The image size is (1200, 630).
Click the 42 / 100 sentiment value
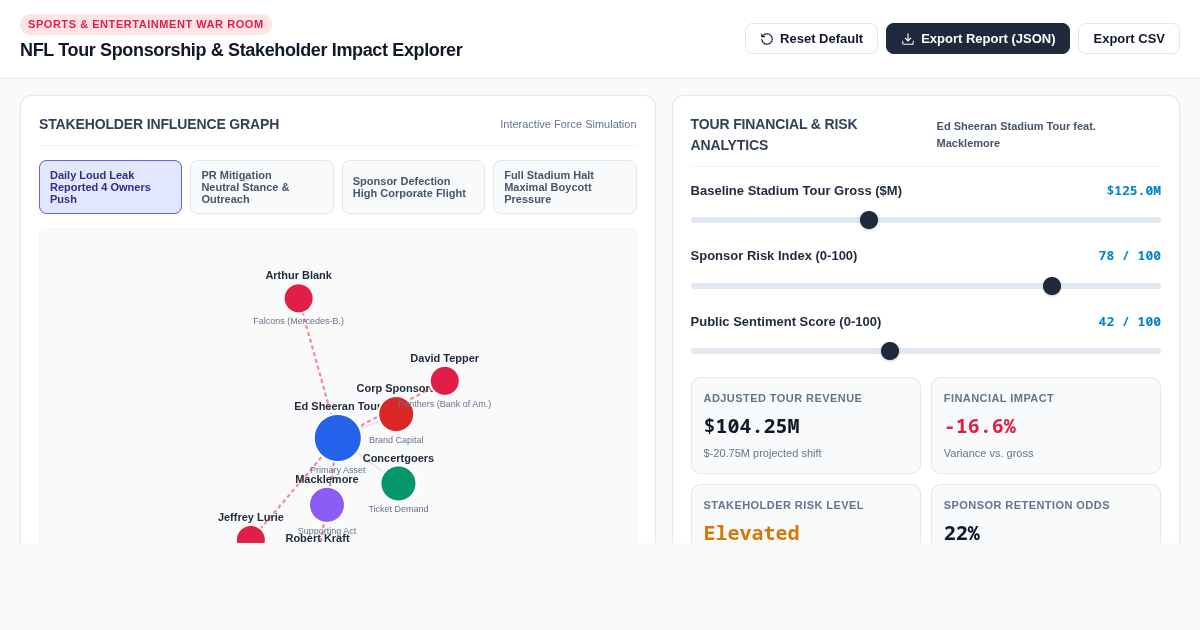point(1129,322)
